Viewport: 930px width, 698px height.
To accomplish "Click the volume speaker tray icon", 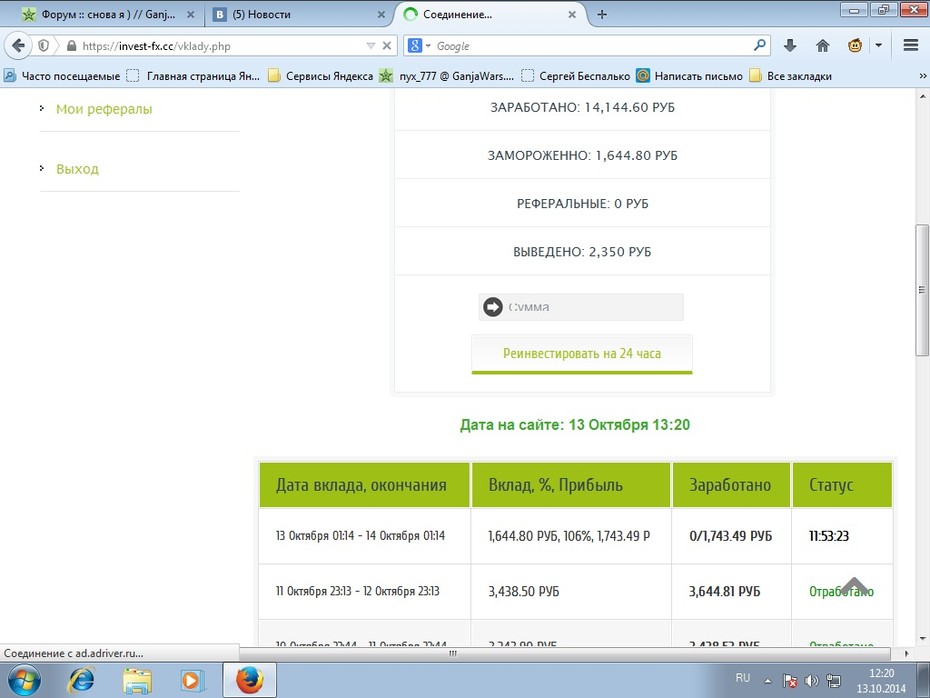I will pyautogui.click(x=811, y=681).
